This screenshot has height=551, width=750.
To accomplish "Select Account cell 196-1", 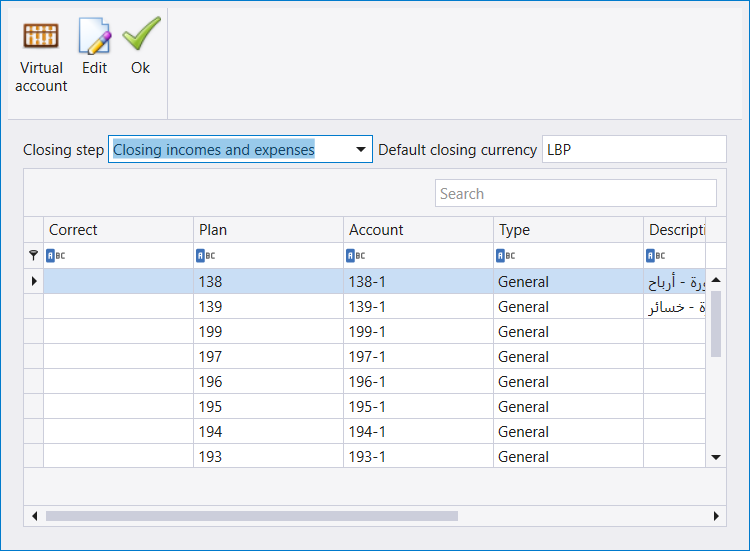I will click(x=419, y=381).
